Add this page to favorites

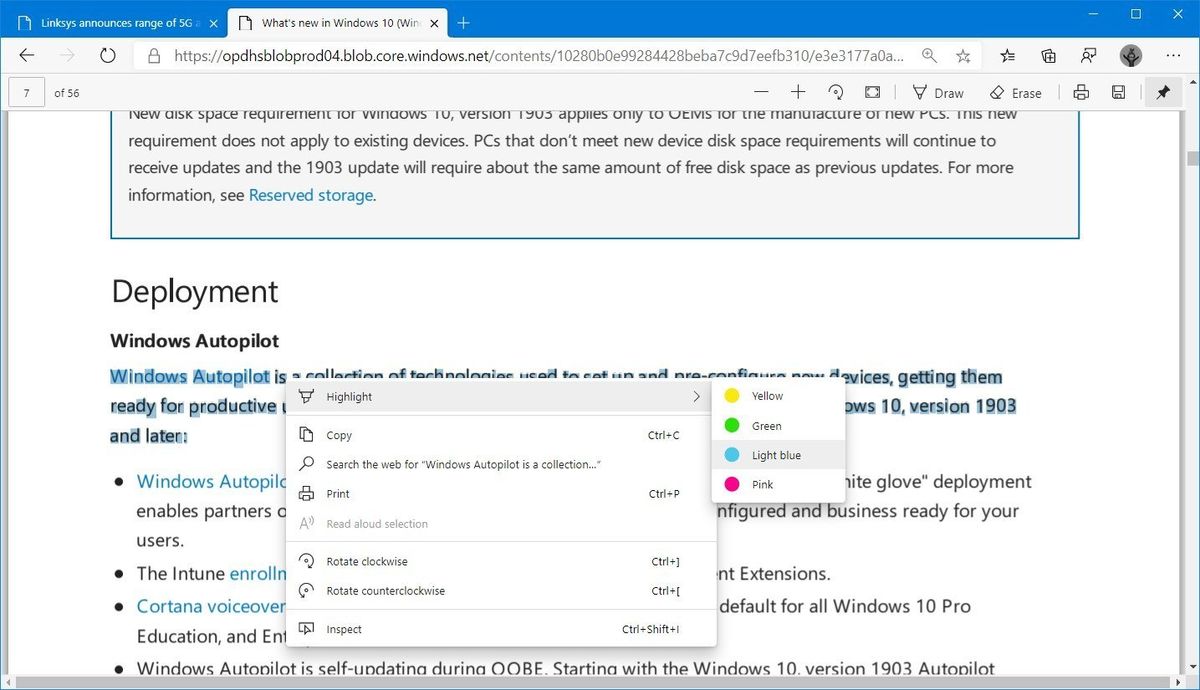tap(963, 56)
